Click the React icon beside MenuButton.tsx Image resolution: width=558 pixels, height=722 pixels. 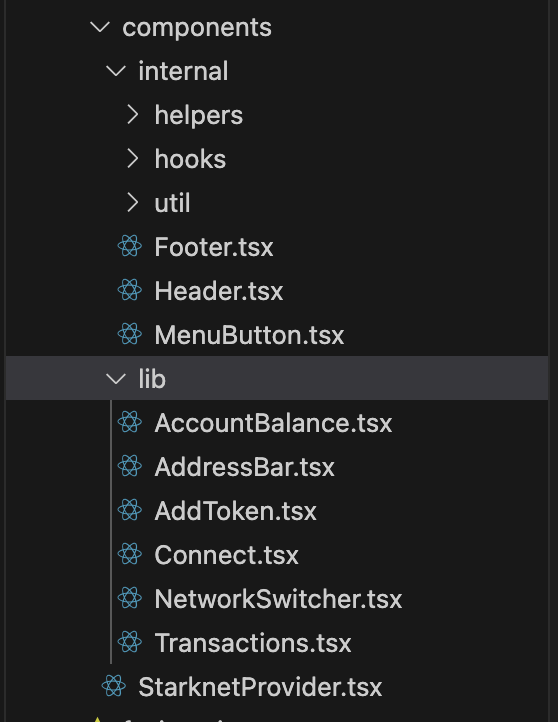coord(130,334)
